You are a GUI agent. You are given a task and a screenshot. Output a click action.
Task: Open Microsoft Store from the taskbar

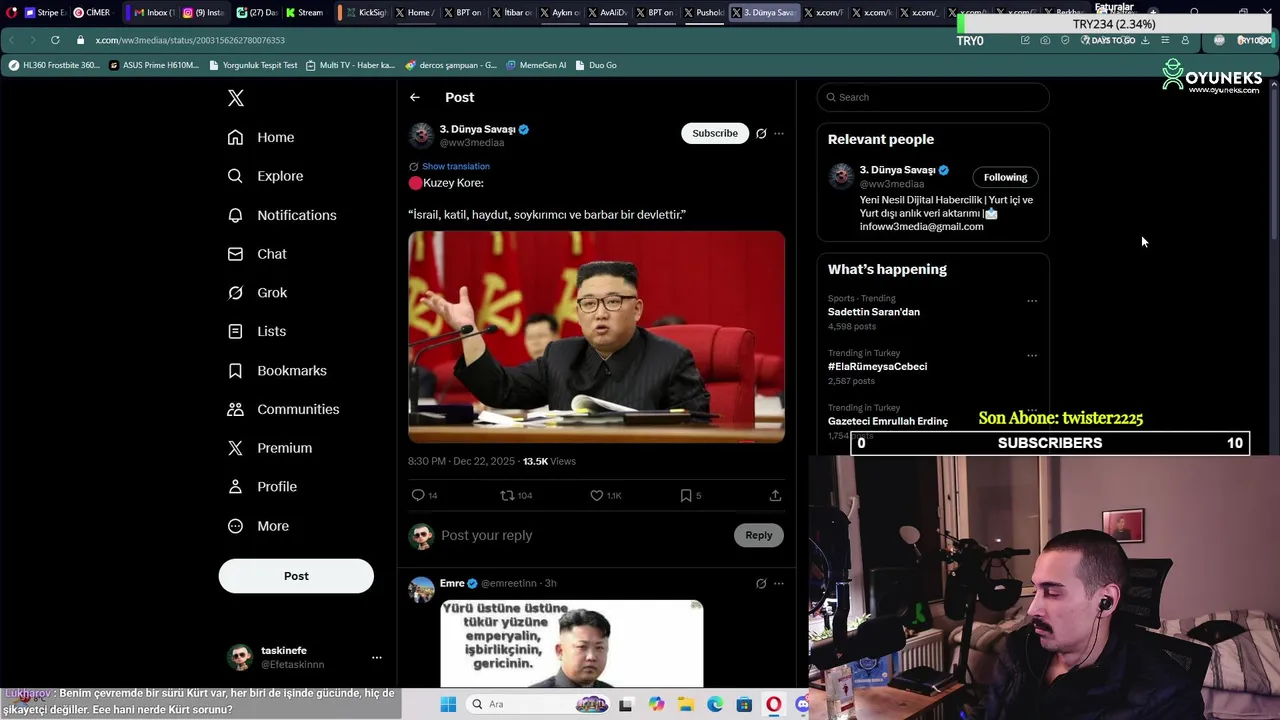(x=744, y=704)
